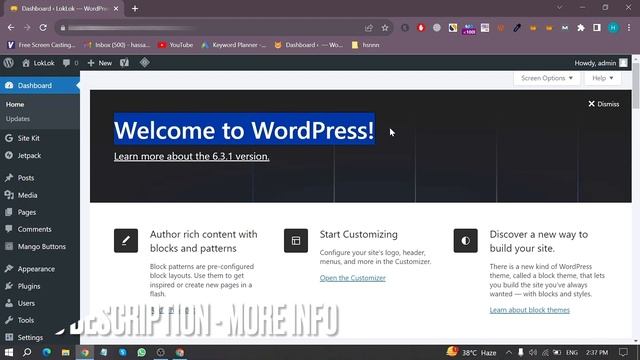Open Microsoft Edge from taskbar
The height and width of the screenshot is (360, 640).
pos(47,352)
